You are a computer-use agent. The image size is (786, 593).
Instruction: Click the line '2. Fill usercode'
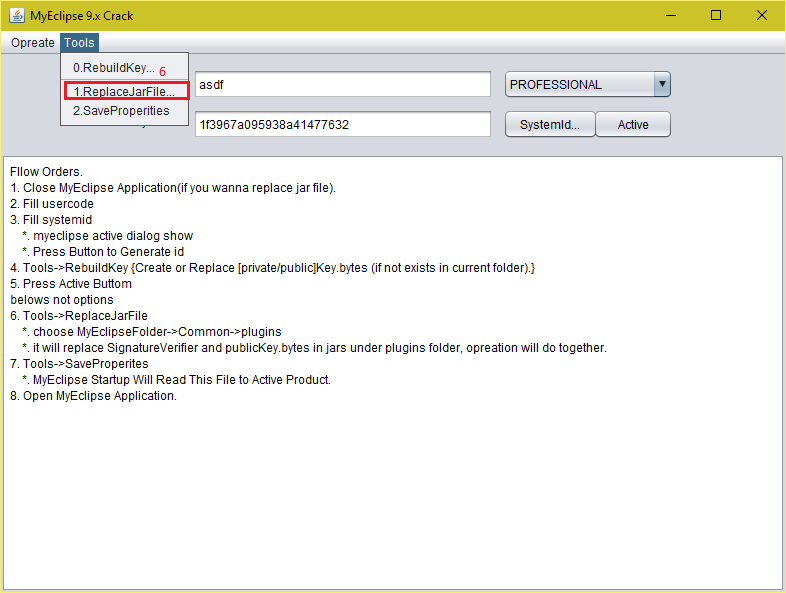pyautogui.click(x=52, y=204)
